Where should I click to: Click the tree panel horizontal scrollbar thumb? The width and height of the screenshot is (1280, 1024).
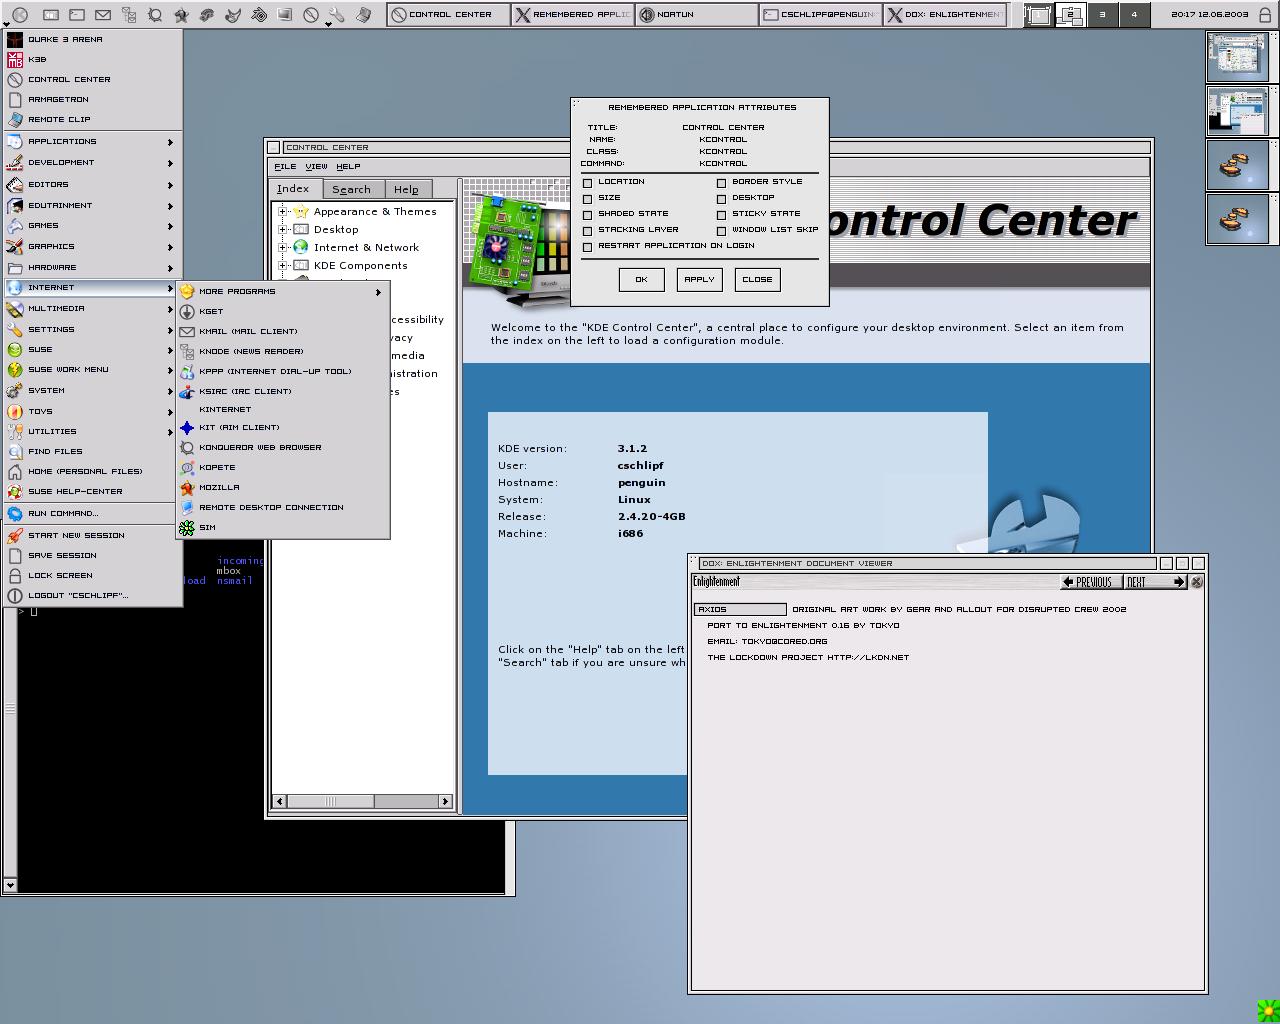330,801
